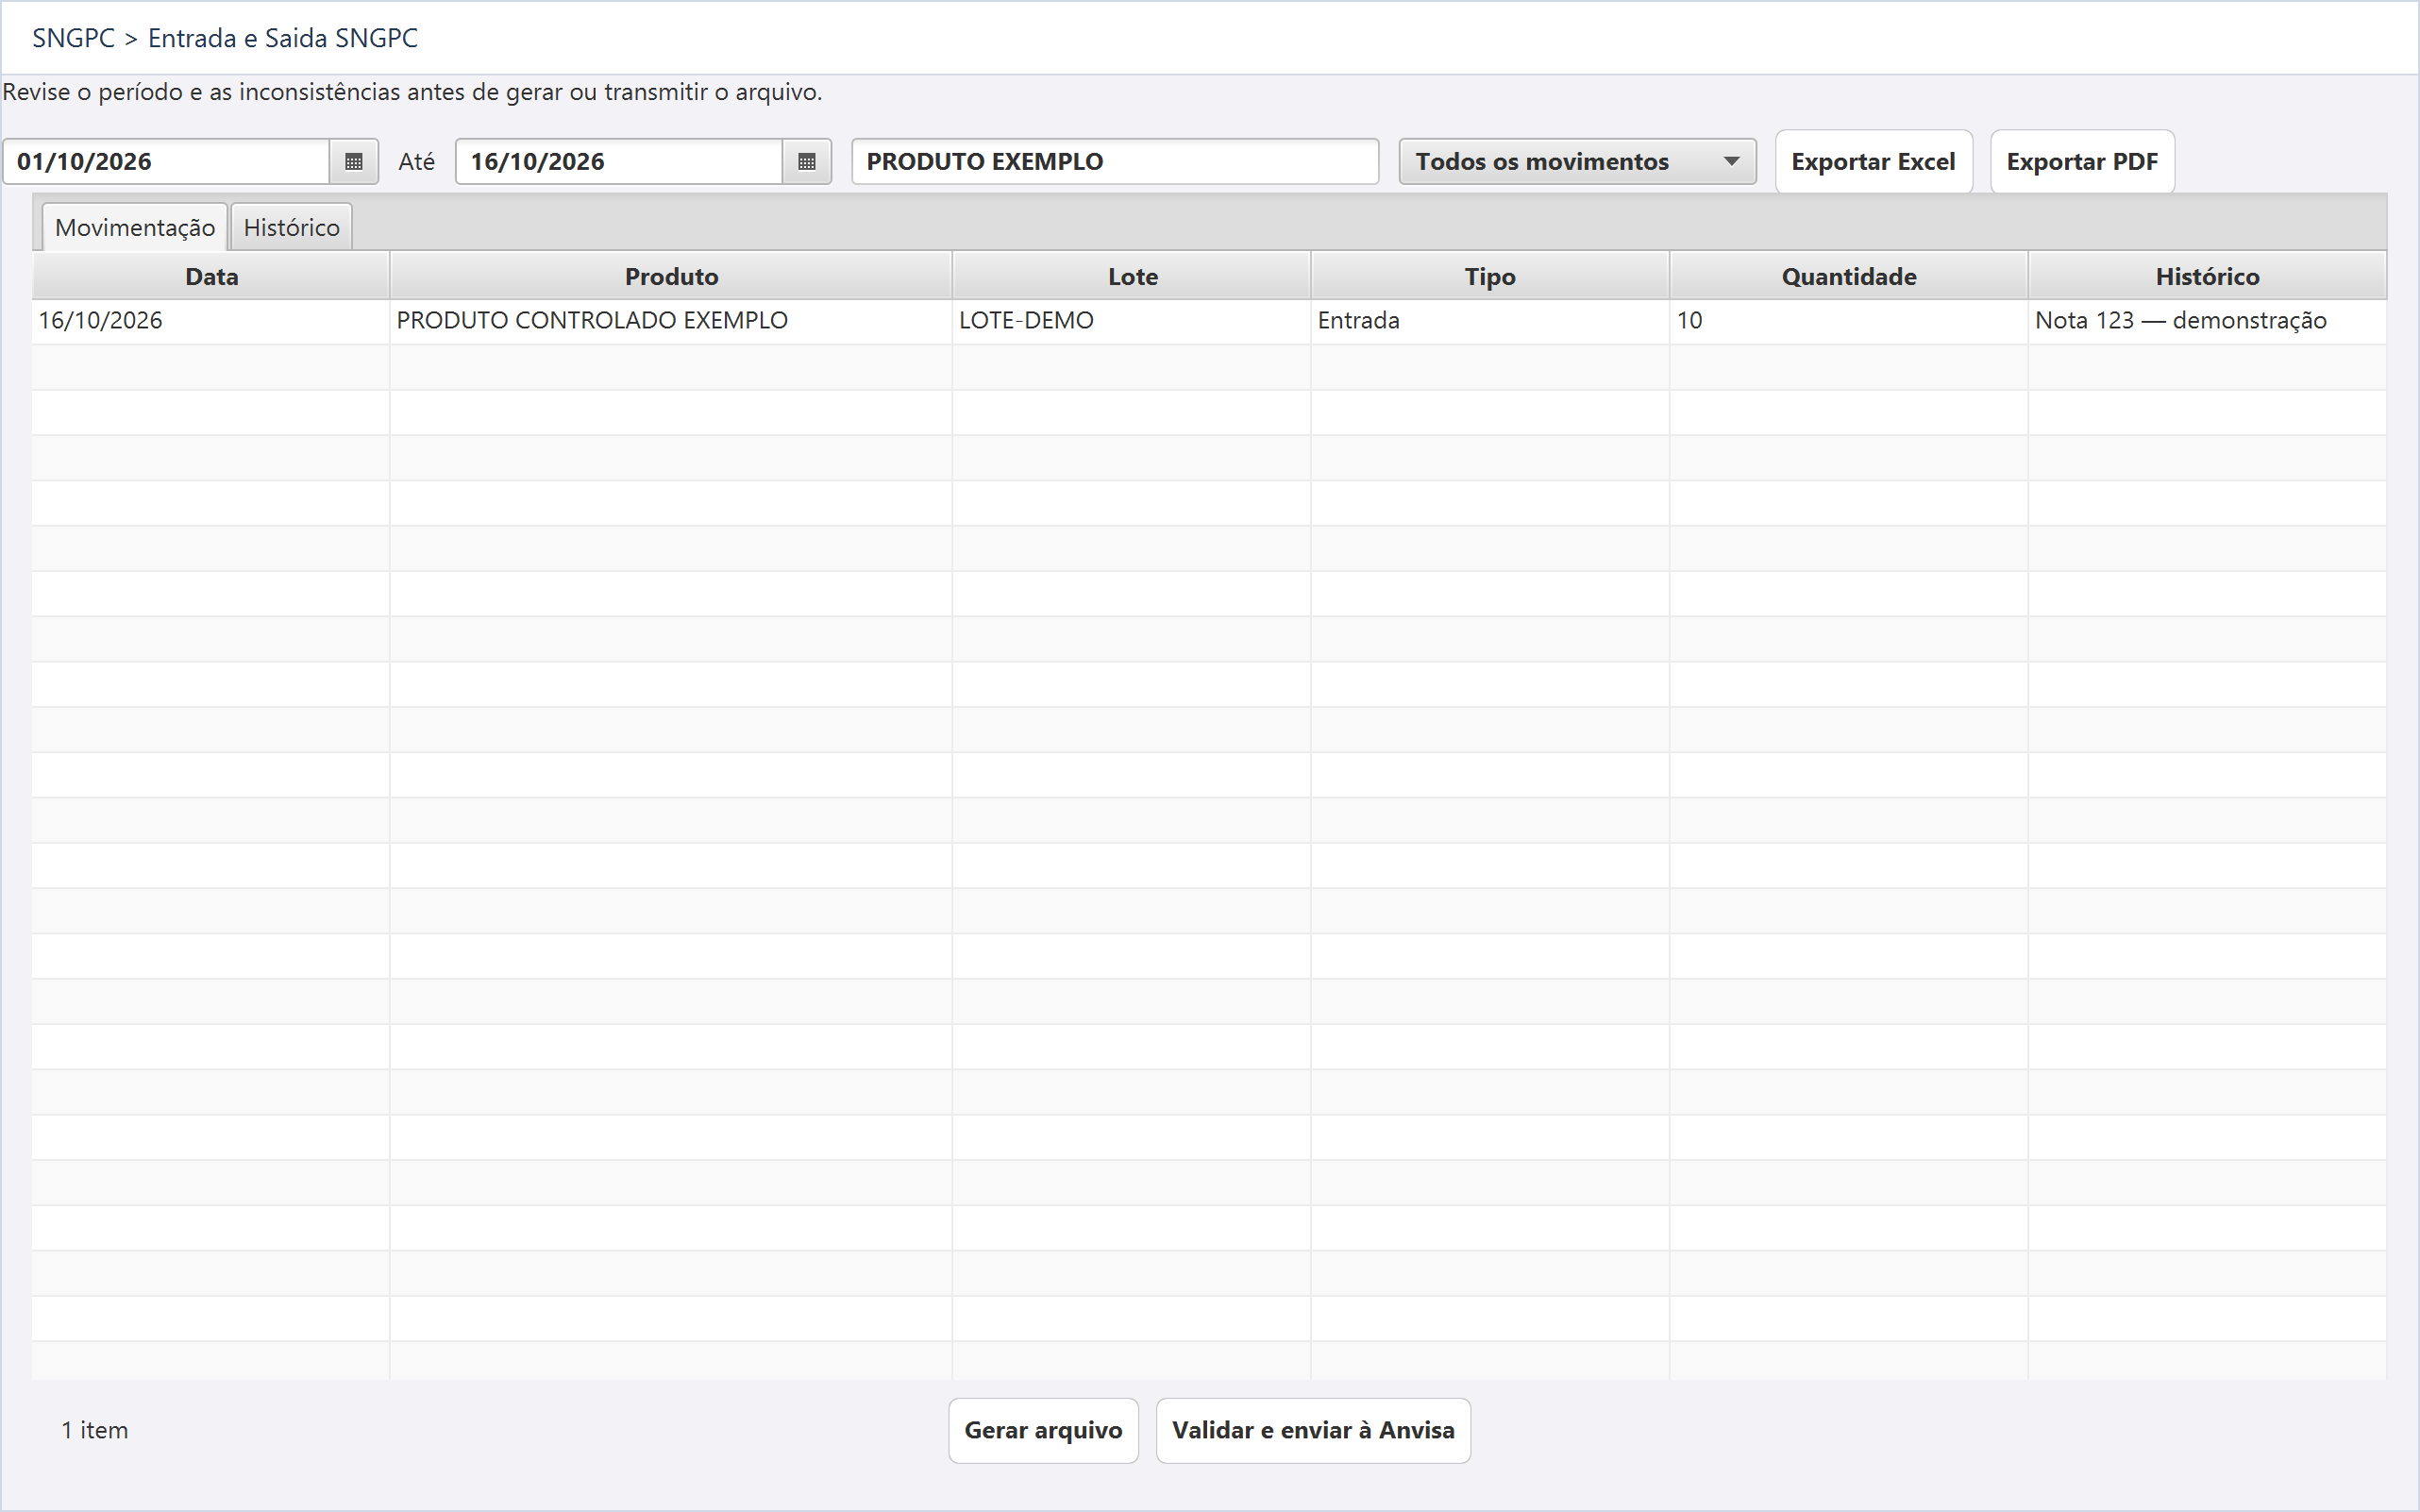Screen dimensions: 2420x1512
Task: Click the Exportar PDF button
Action: click(2082, 161)
